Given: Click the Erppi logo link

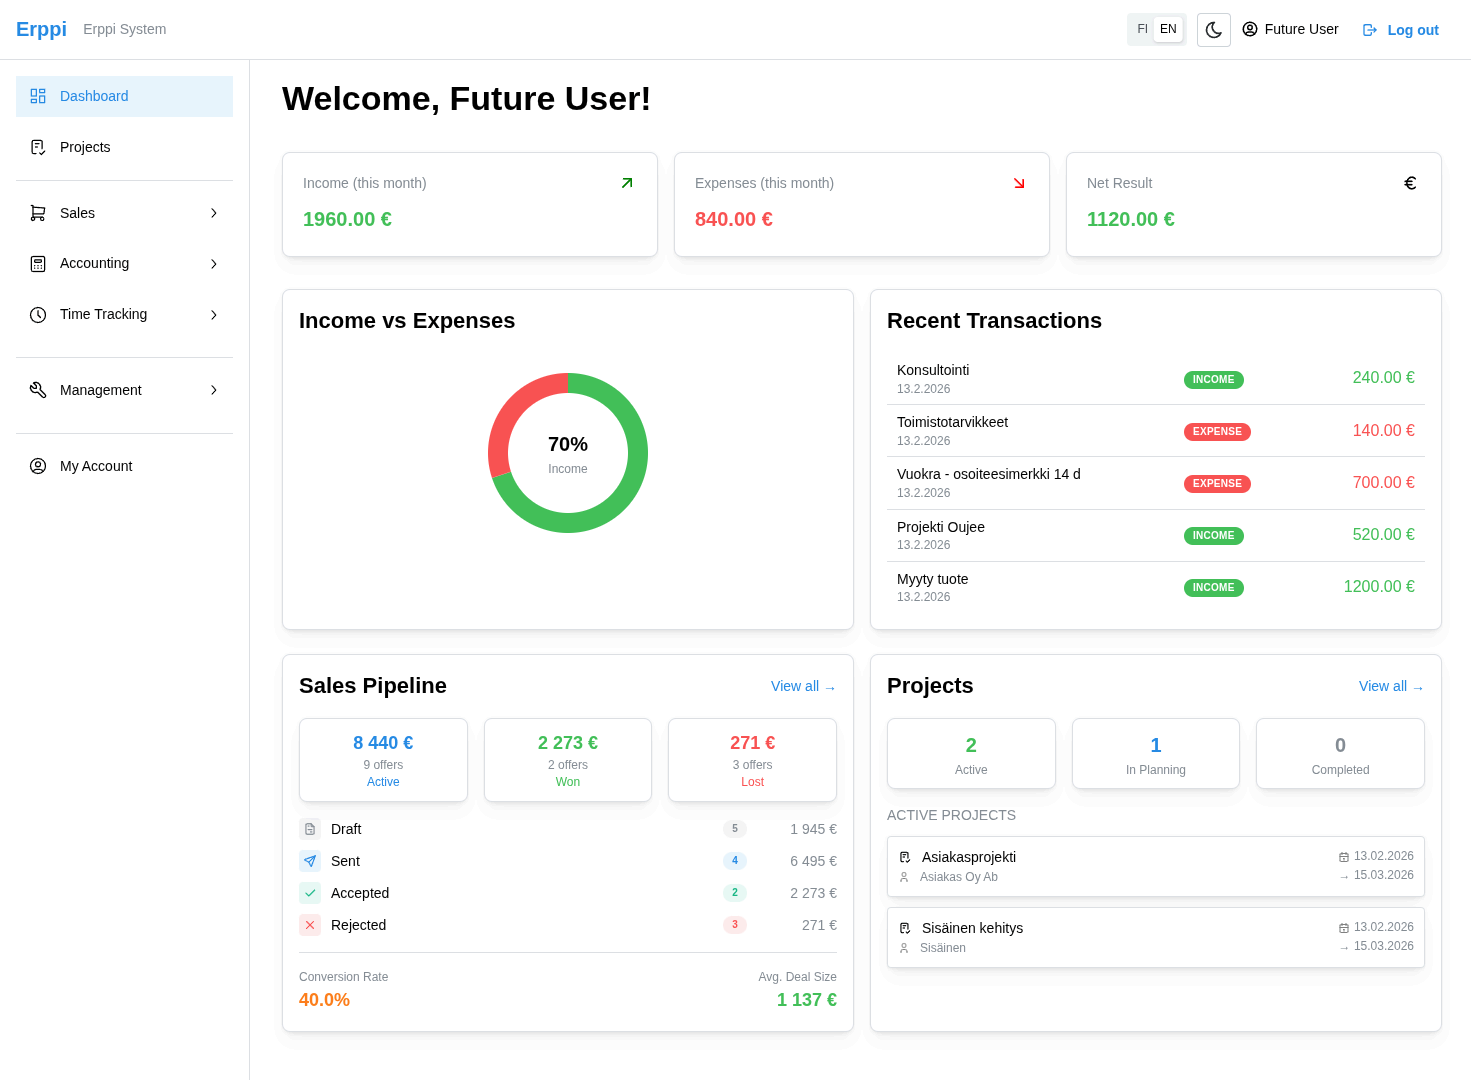Looking at the screenshot, I should pyautogui.click(x=41, y=29).
